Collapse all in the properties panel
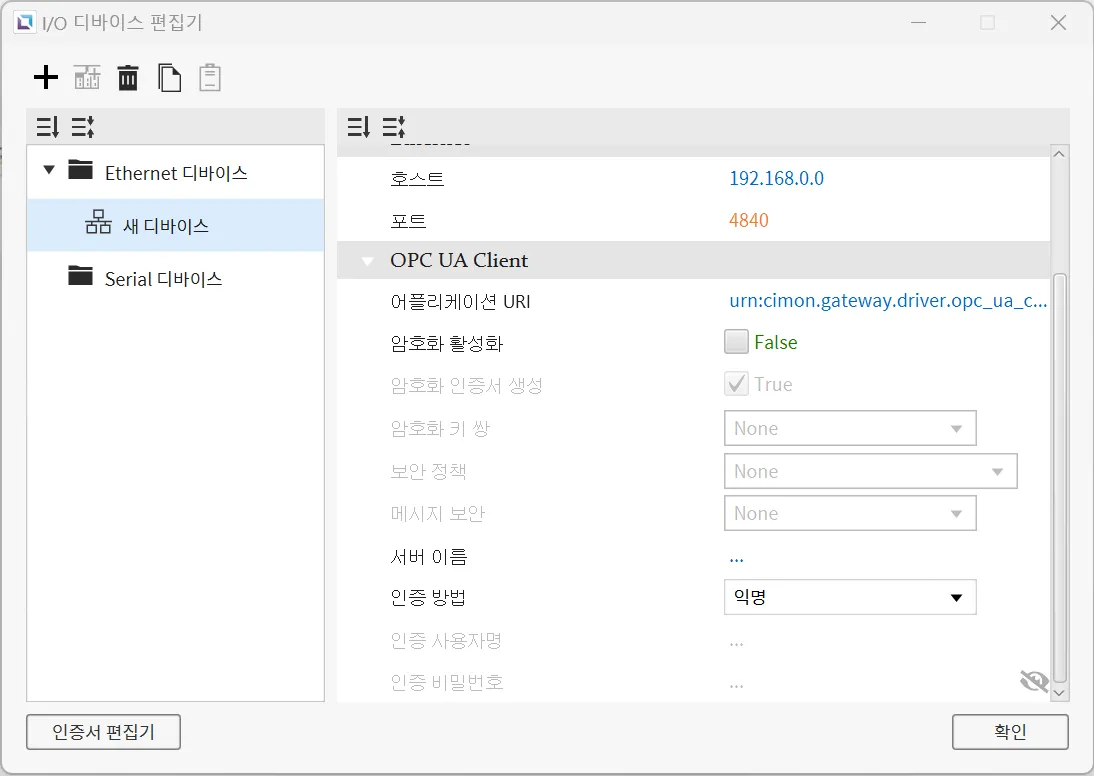Screen dimensions: 1094x776 pos(358,127)
